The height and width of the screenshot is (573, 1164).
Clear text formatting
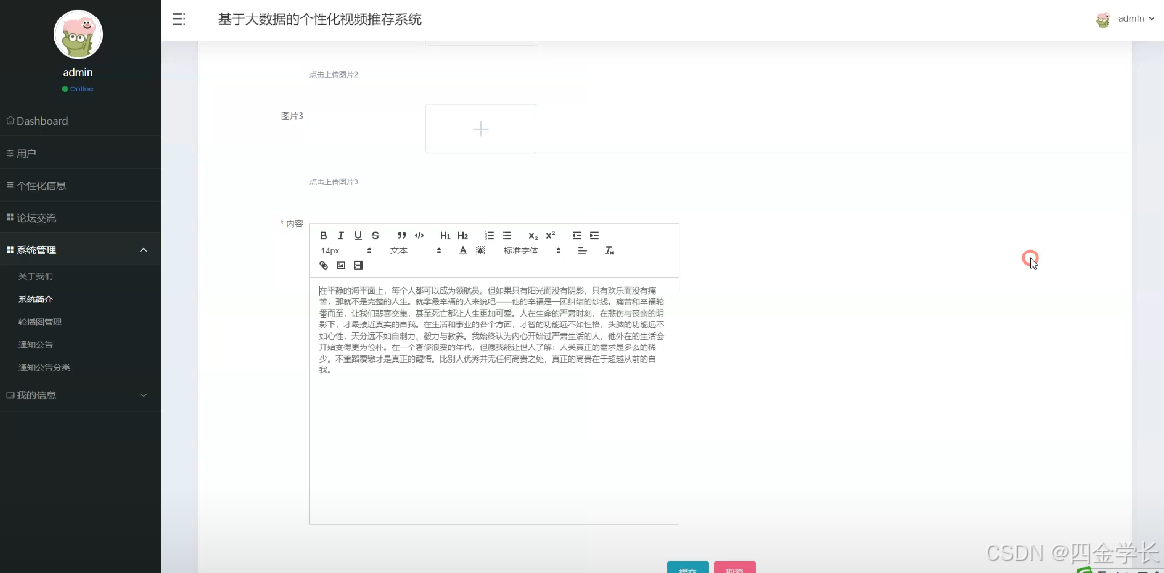tap(609, 250)
